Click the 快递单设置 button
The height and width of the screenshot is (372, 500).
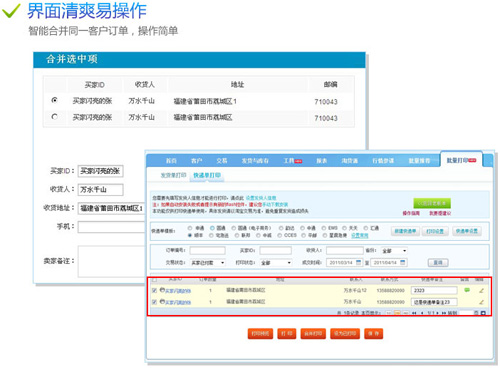point(467,231)
